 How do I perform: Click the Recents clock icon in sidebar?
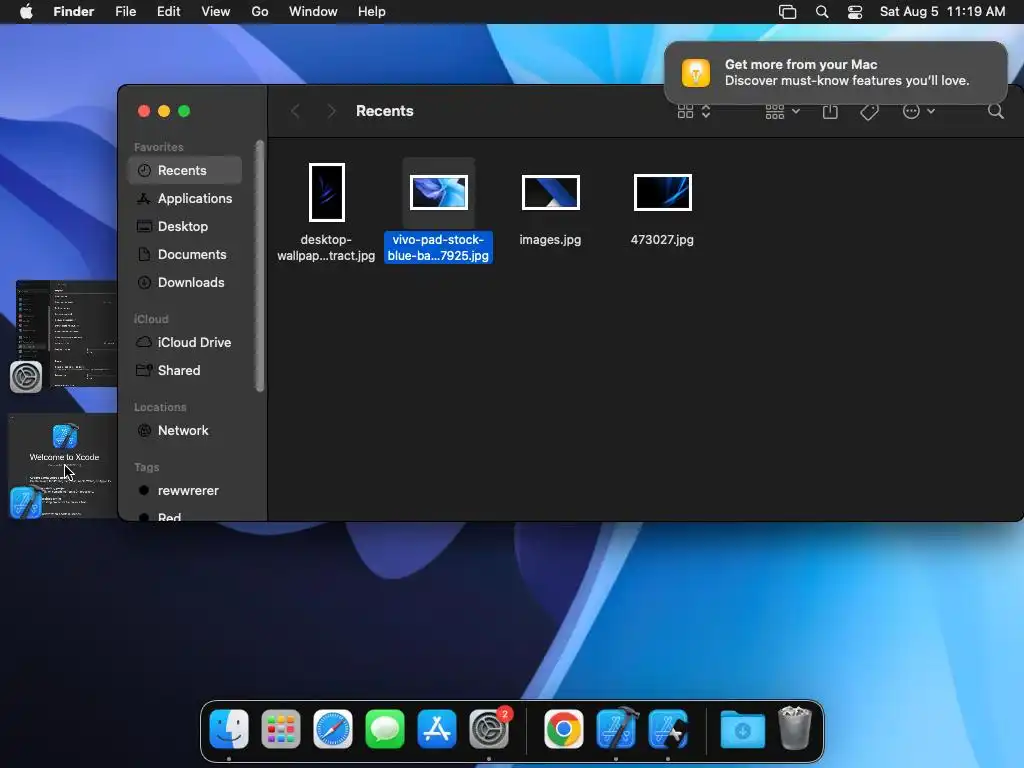click(x=144, y=170)
